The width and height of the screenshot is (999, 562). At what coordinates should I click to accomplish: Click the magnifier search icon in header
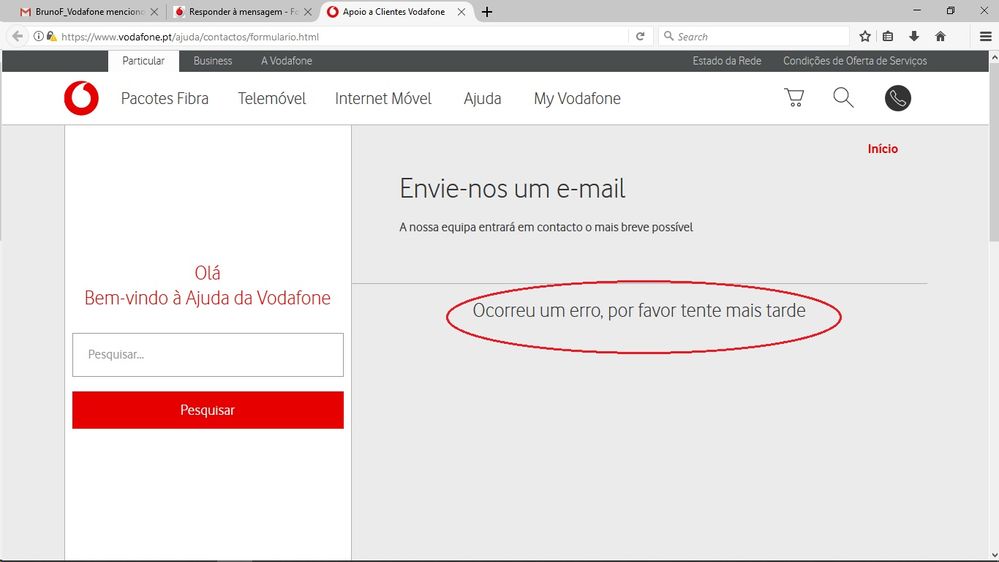[x=843, y=98]
